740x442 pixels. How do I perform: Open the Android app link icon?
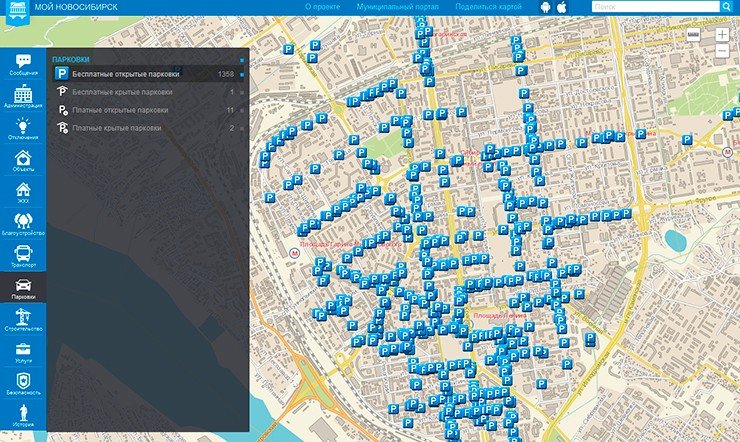546,7
